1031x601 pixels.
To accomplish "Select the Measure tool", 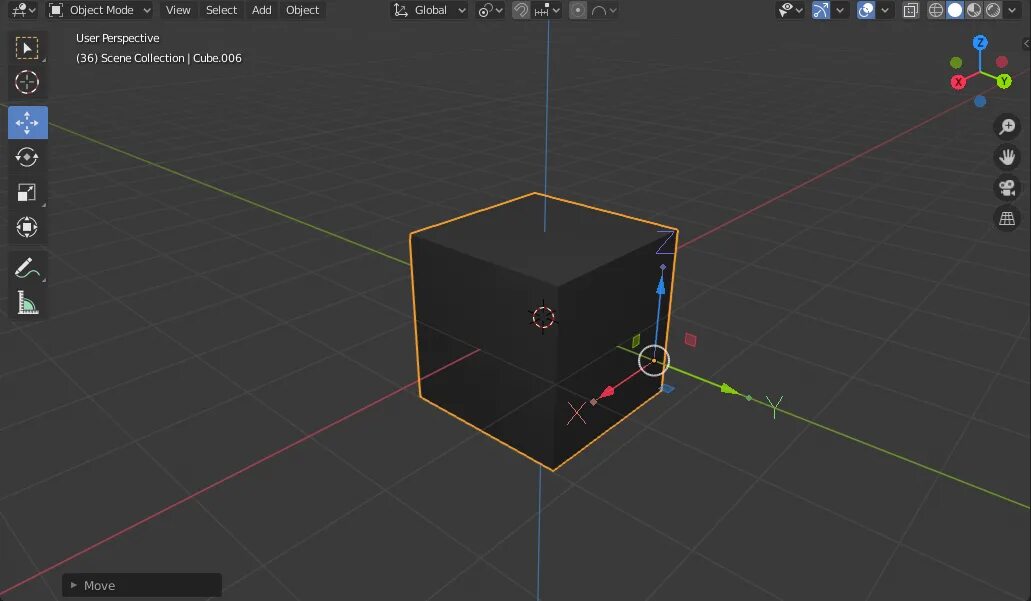I will [27, 302].
